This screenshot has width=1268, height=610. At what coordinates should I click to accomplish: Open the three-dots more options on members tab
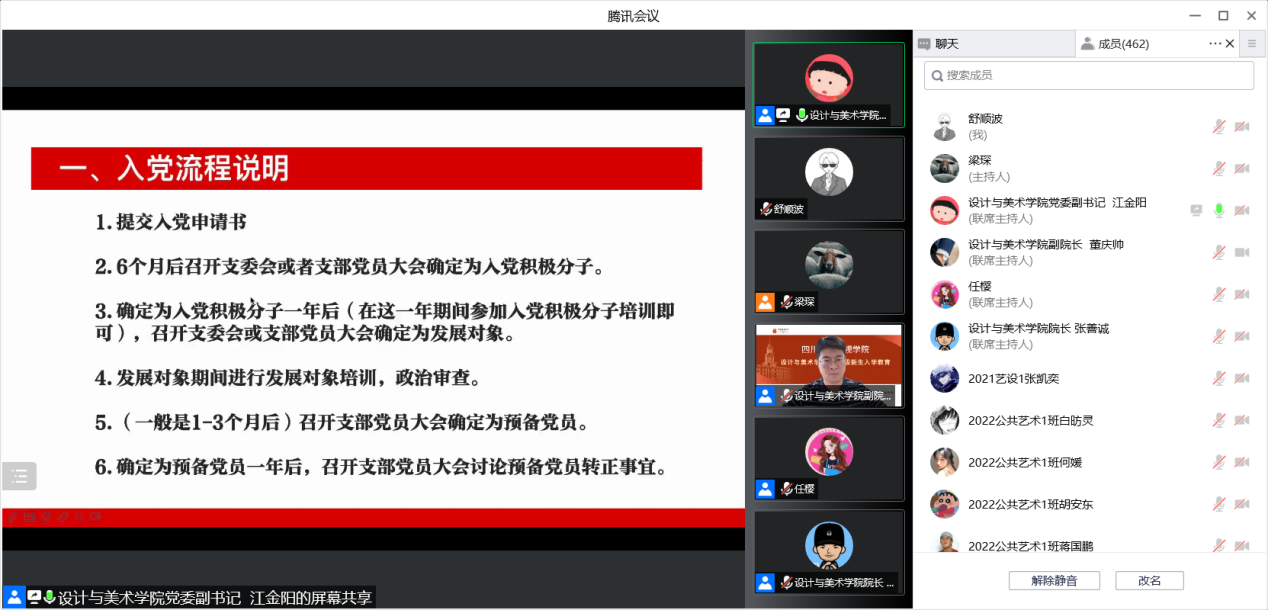tap(1215, 44)
